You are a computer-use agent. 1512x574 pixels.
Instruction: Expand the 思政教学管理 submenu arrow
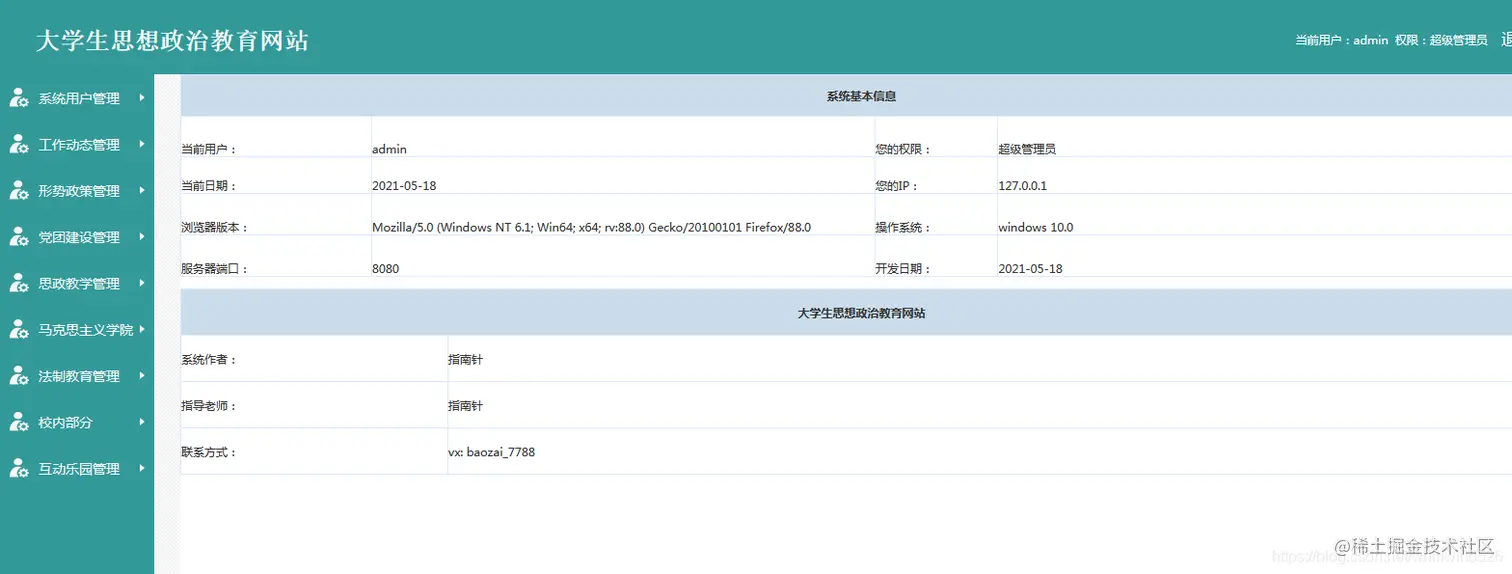pos(143,283)
